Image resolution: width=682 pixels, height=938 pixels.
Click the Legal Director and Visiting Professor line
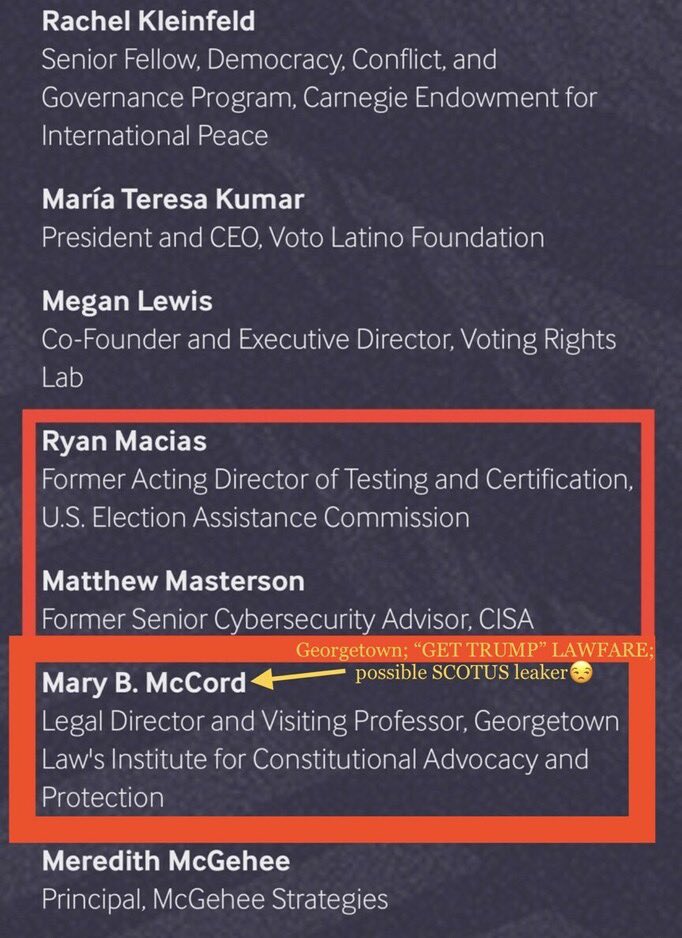pos(330,721)
